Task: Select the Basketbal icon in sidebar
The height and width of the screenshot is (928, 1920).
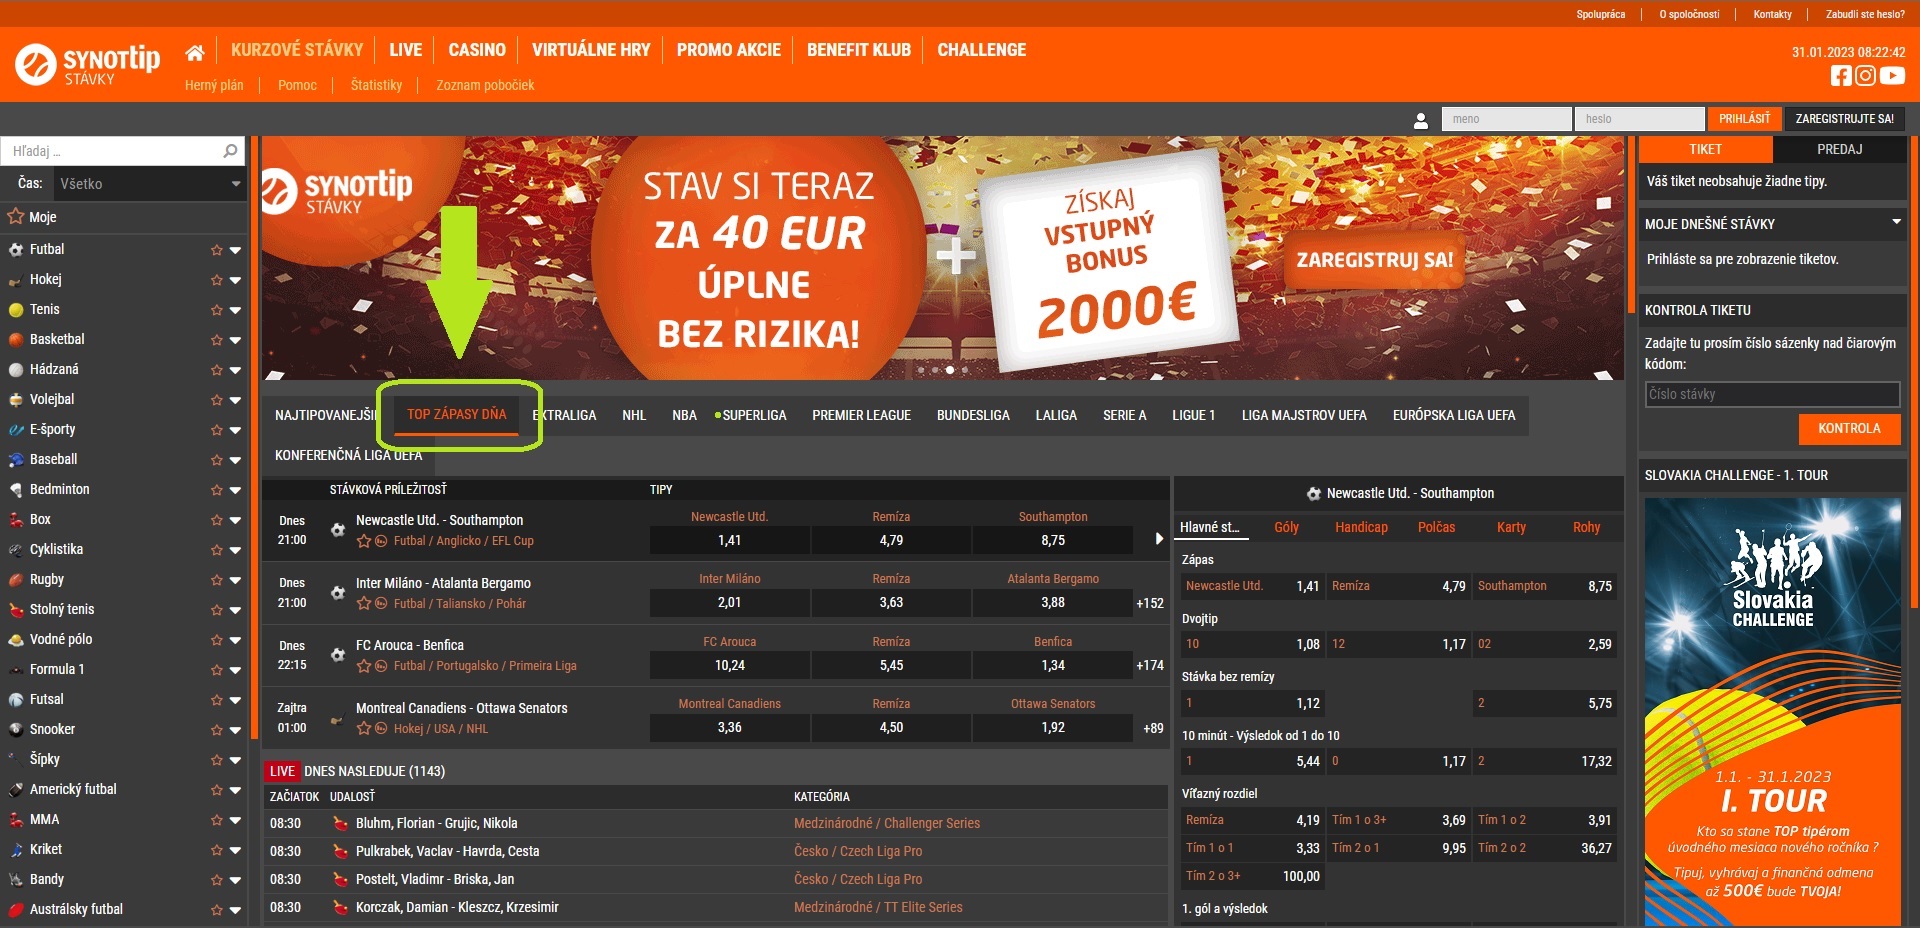Action: pyautogui.click(x=16, y=340)
